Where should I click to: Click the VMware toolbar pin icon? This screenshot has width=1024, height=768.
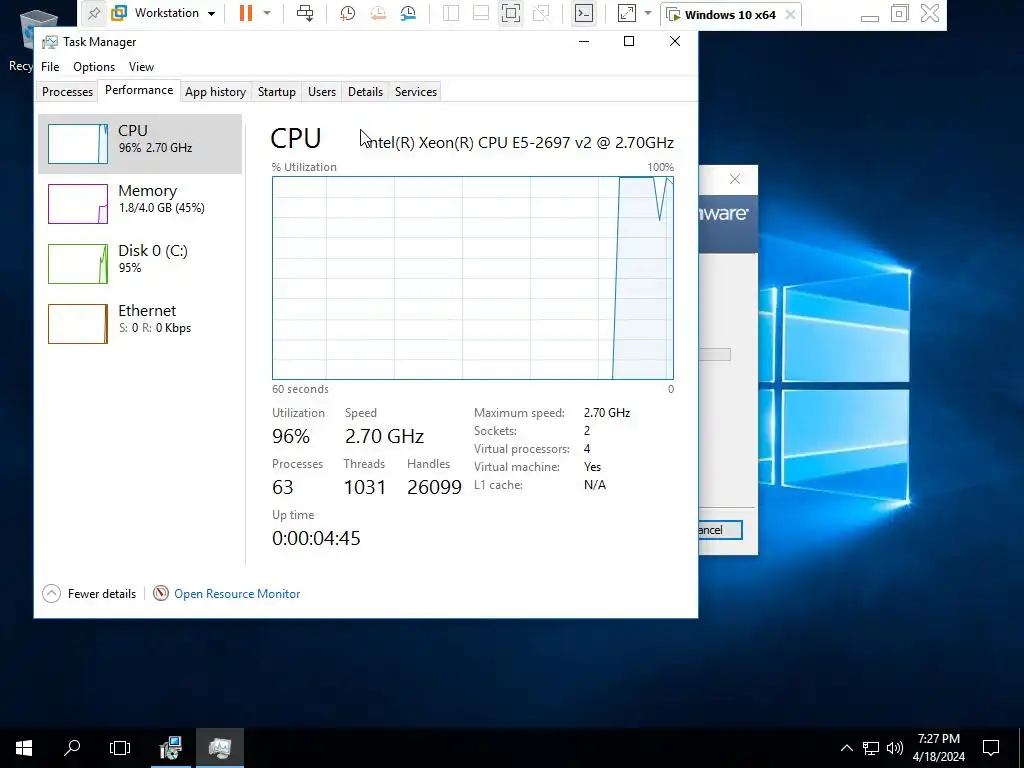(x=94, y=13)
